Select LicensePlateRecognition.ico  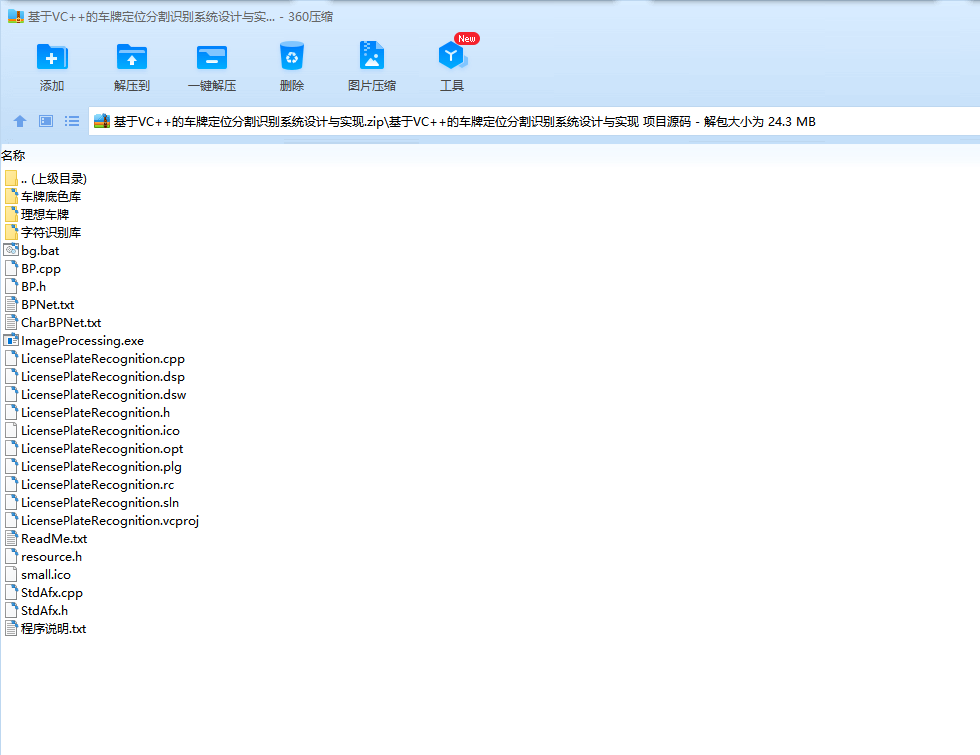tap(92, 431)
